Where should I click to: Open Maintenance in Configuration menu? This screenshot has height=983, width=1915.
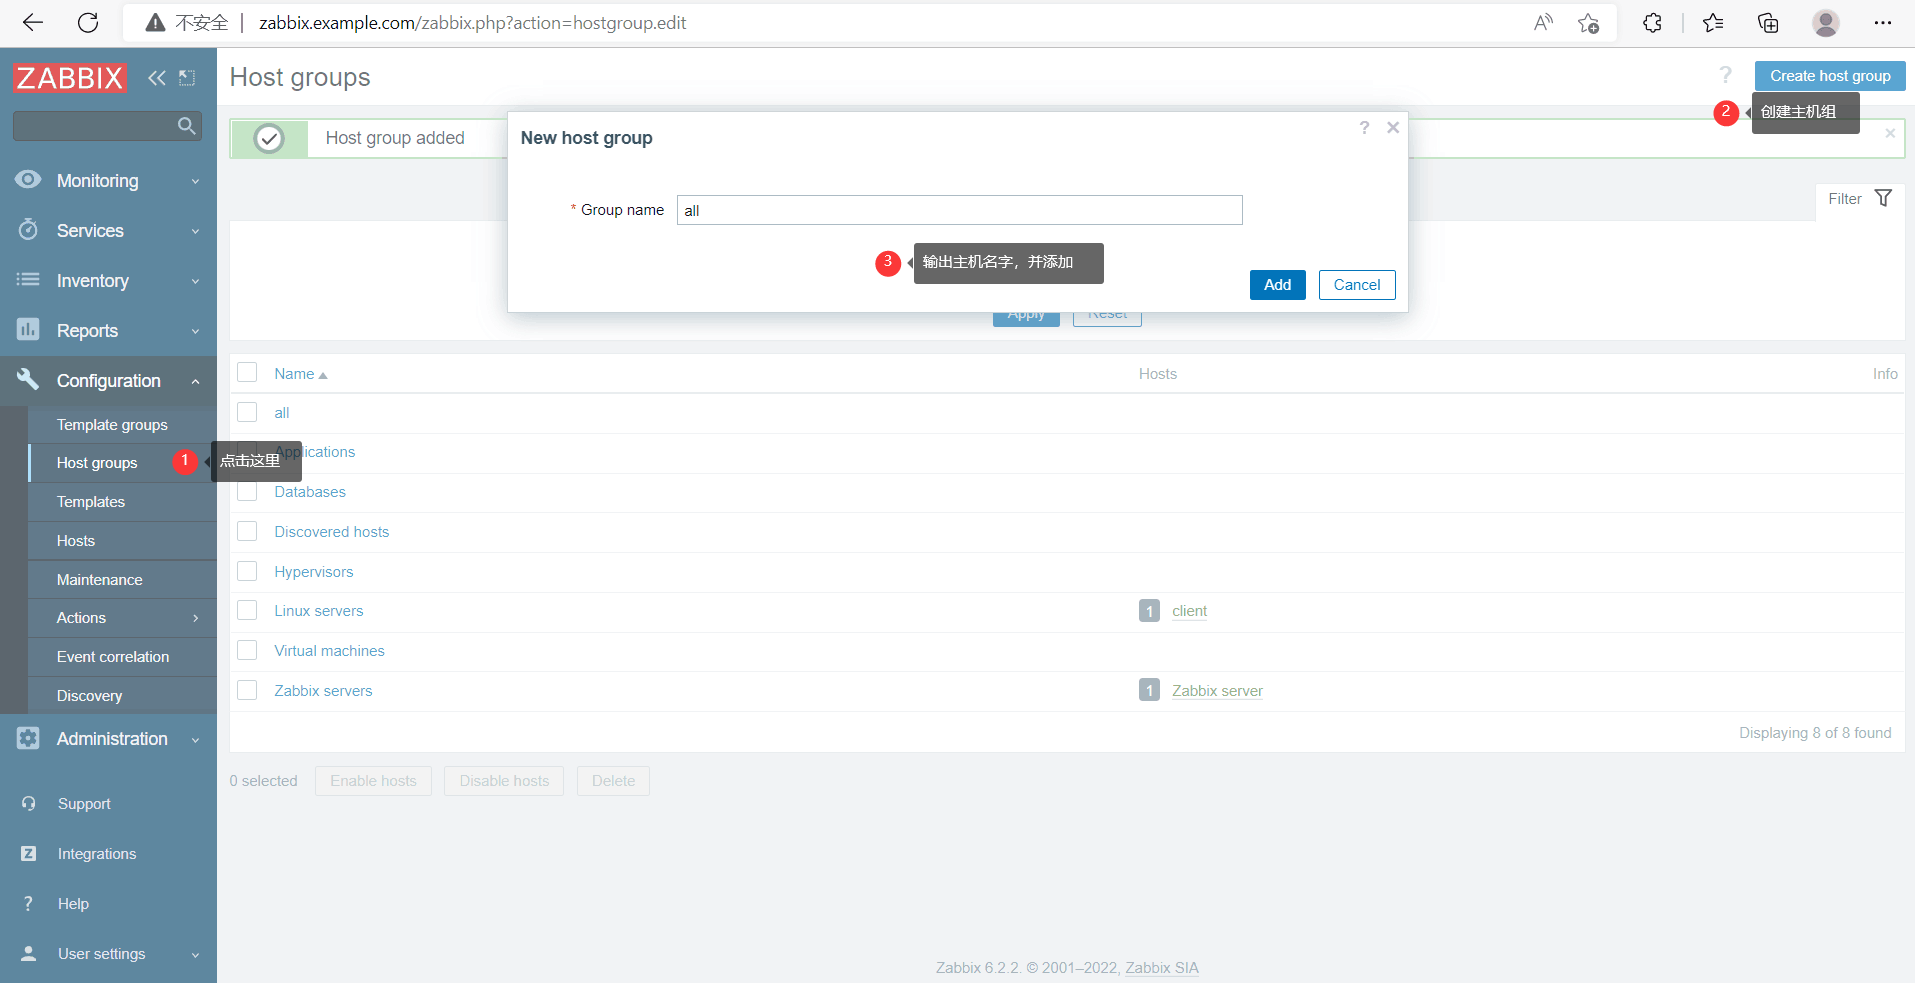(x=100, y=580)
